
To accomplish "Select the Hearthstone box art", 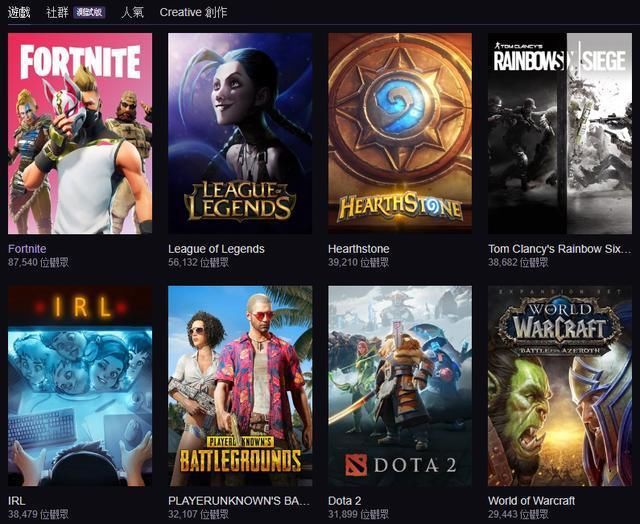I will (400, 133).
